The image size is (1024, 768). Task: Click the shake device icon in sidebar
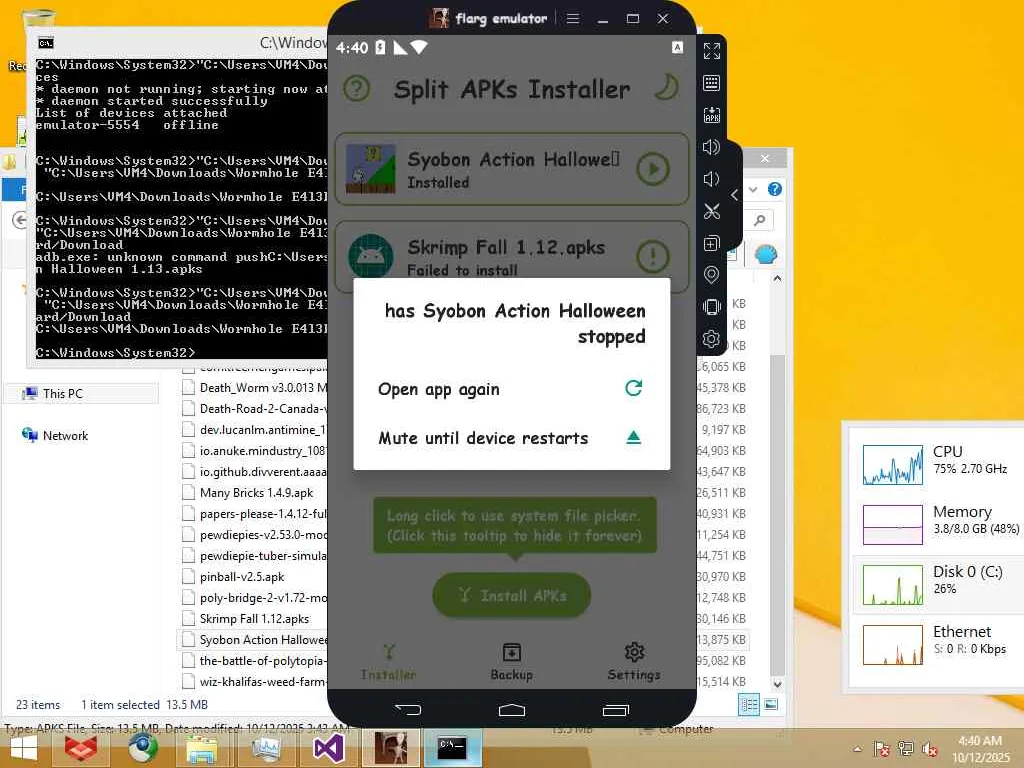(711, 307)
